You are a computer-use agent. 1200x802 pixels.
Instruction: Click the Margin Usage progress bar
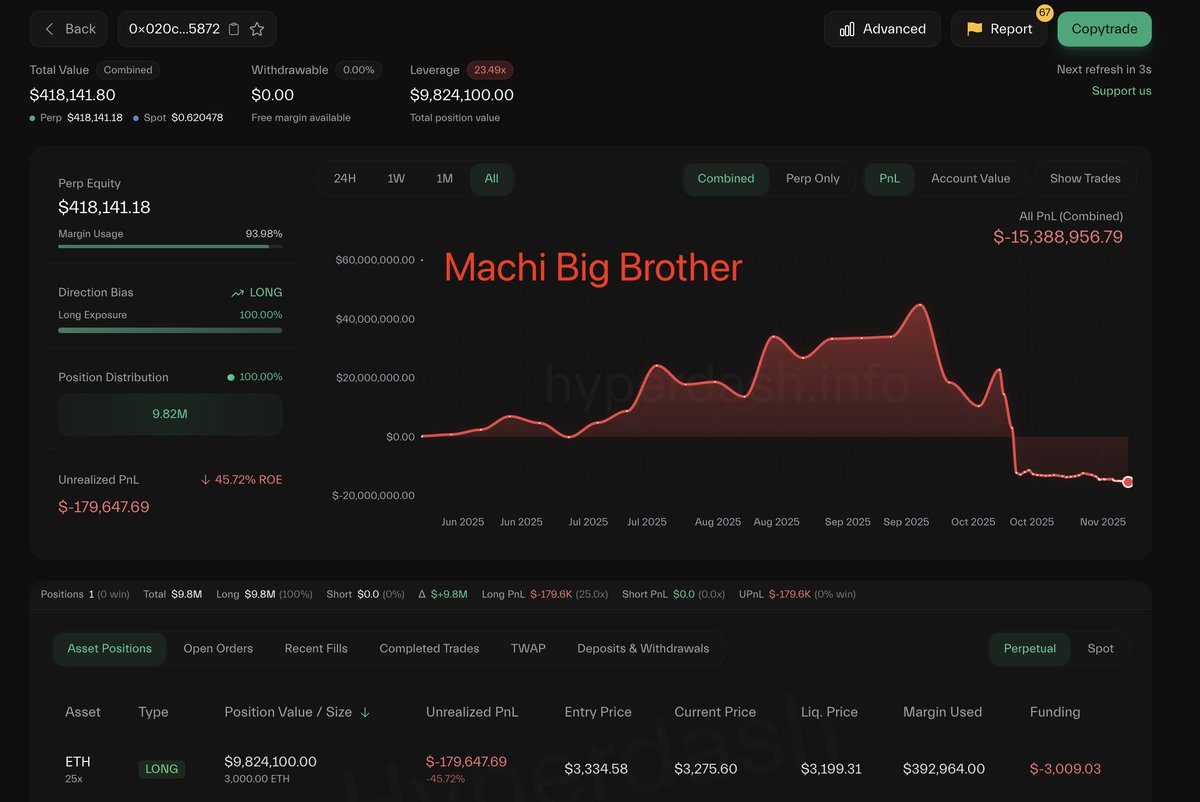point(170,246)
